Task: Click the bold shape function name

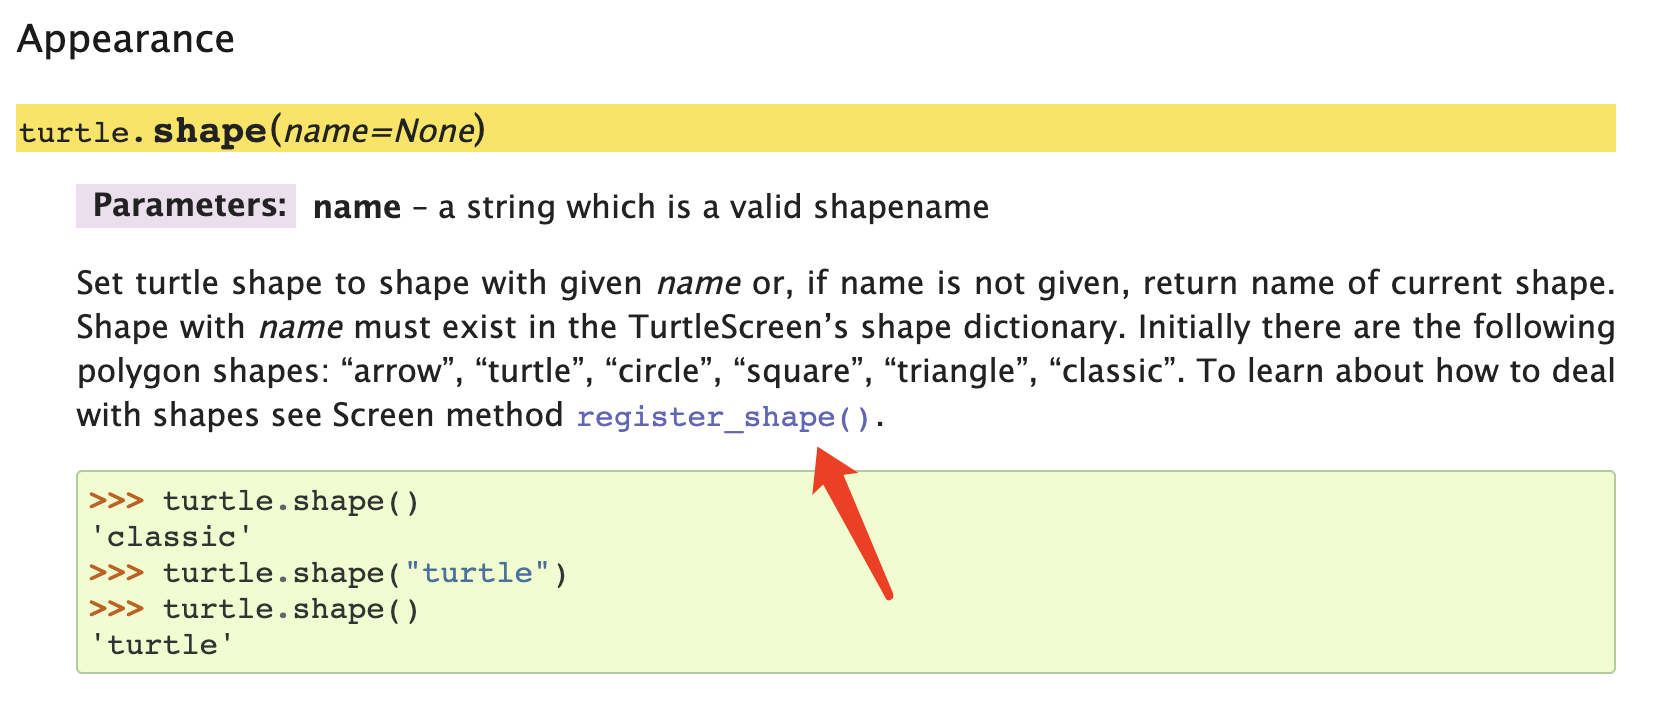Action: click(x=209, y=130)
